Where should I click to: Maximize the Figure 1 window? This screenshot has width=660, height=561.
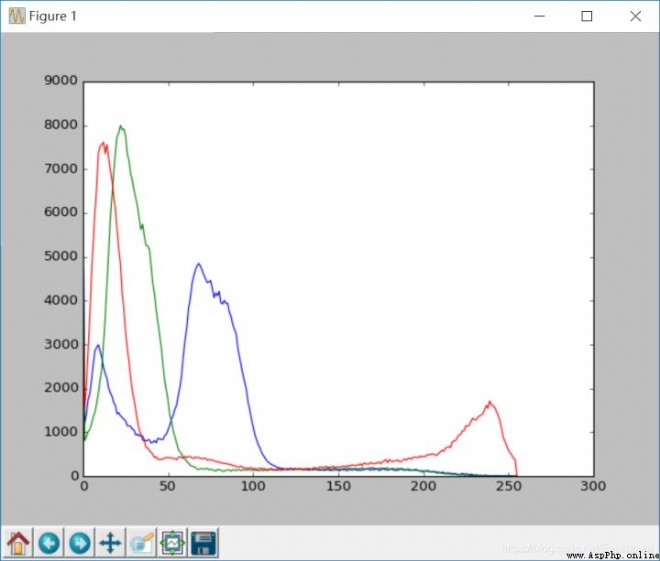click(x=587, y=16)
